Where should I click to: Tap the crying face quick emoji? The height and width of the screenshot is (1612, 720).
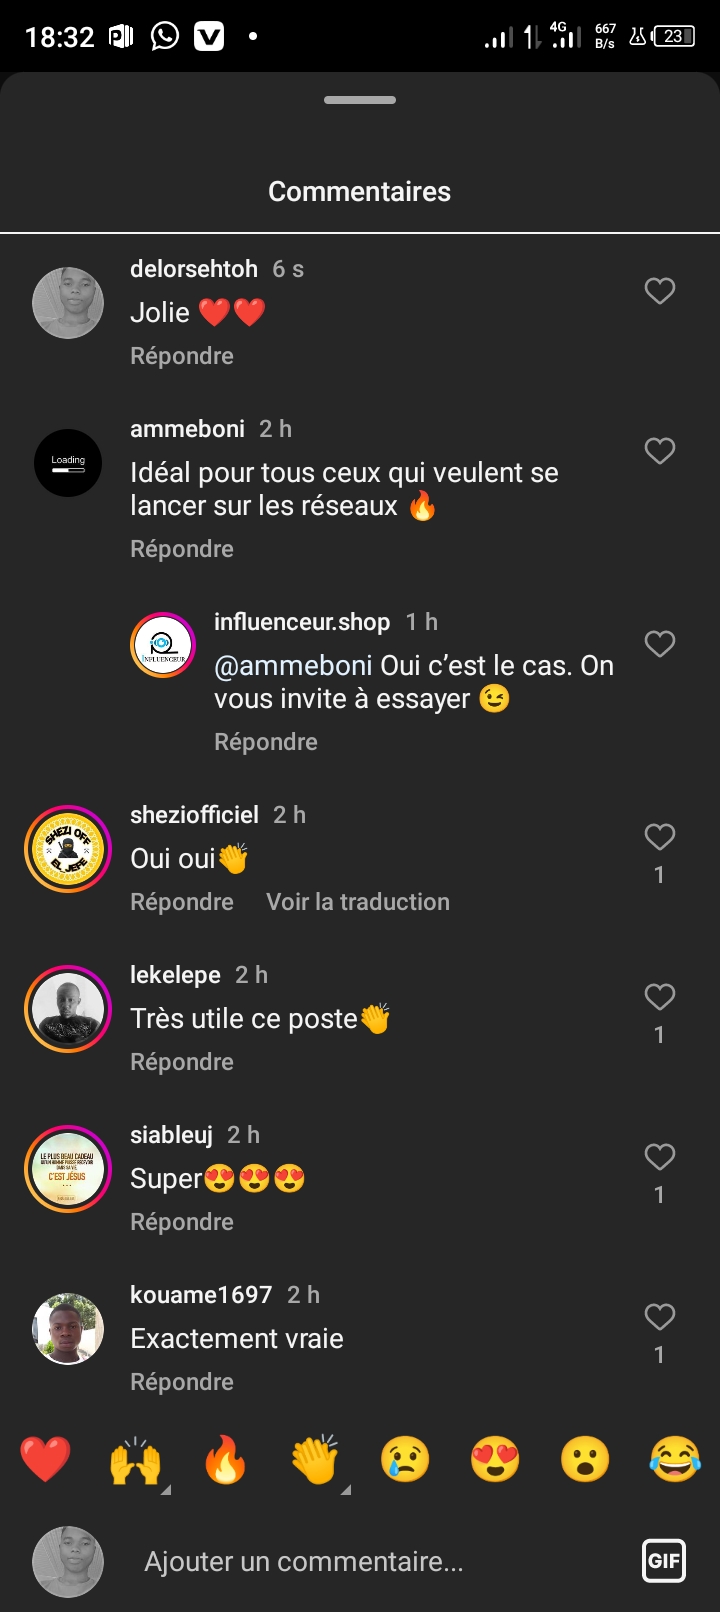(405, 1459)
